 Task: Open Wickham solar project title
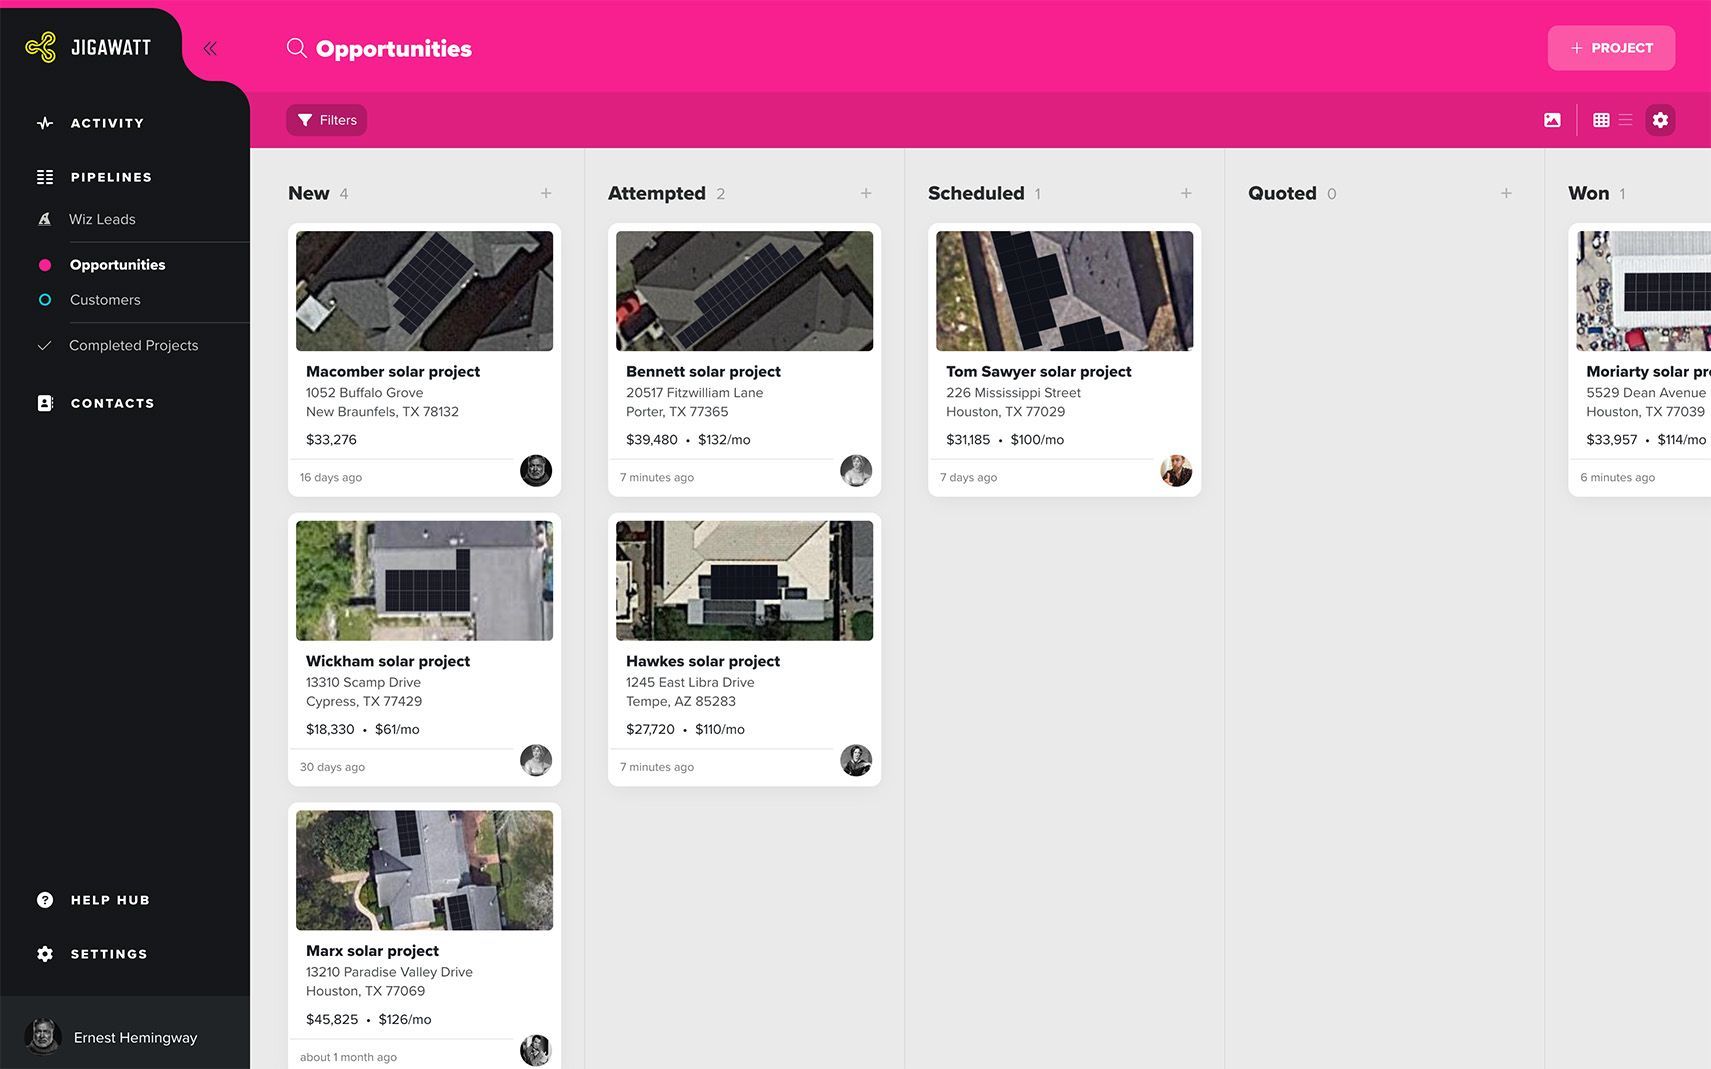(388, 661)
